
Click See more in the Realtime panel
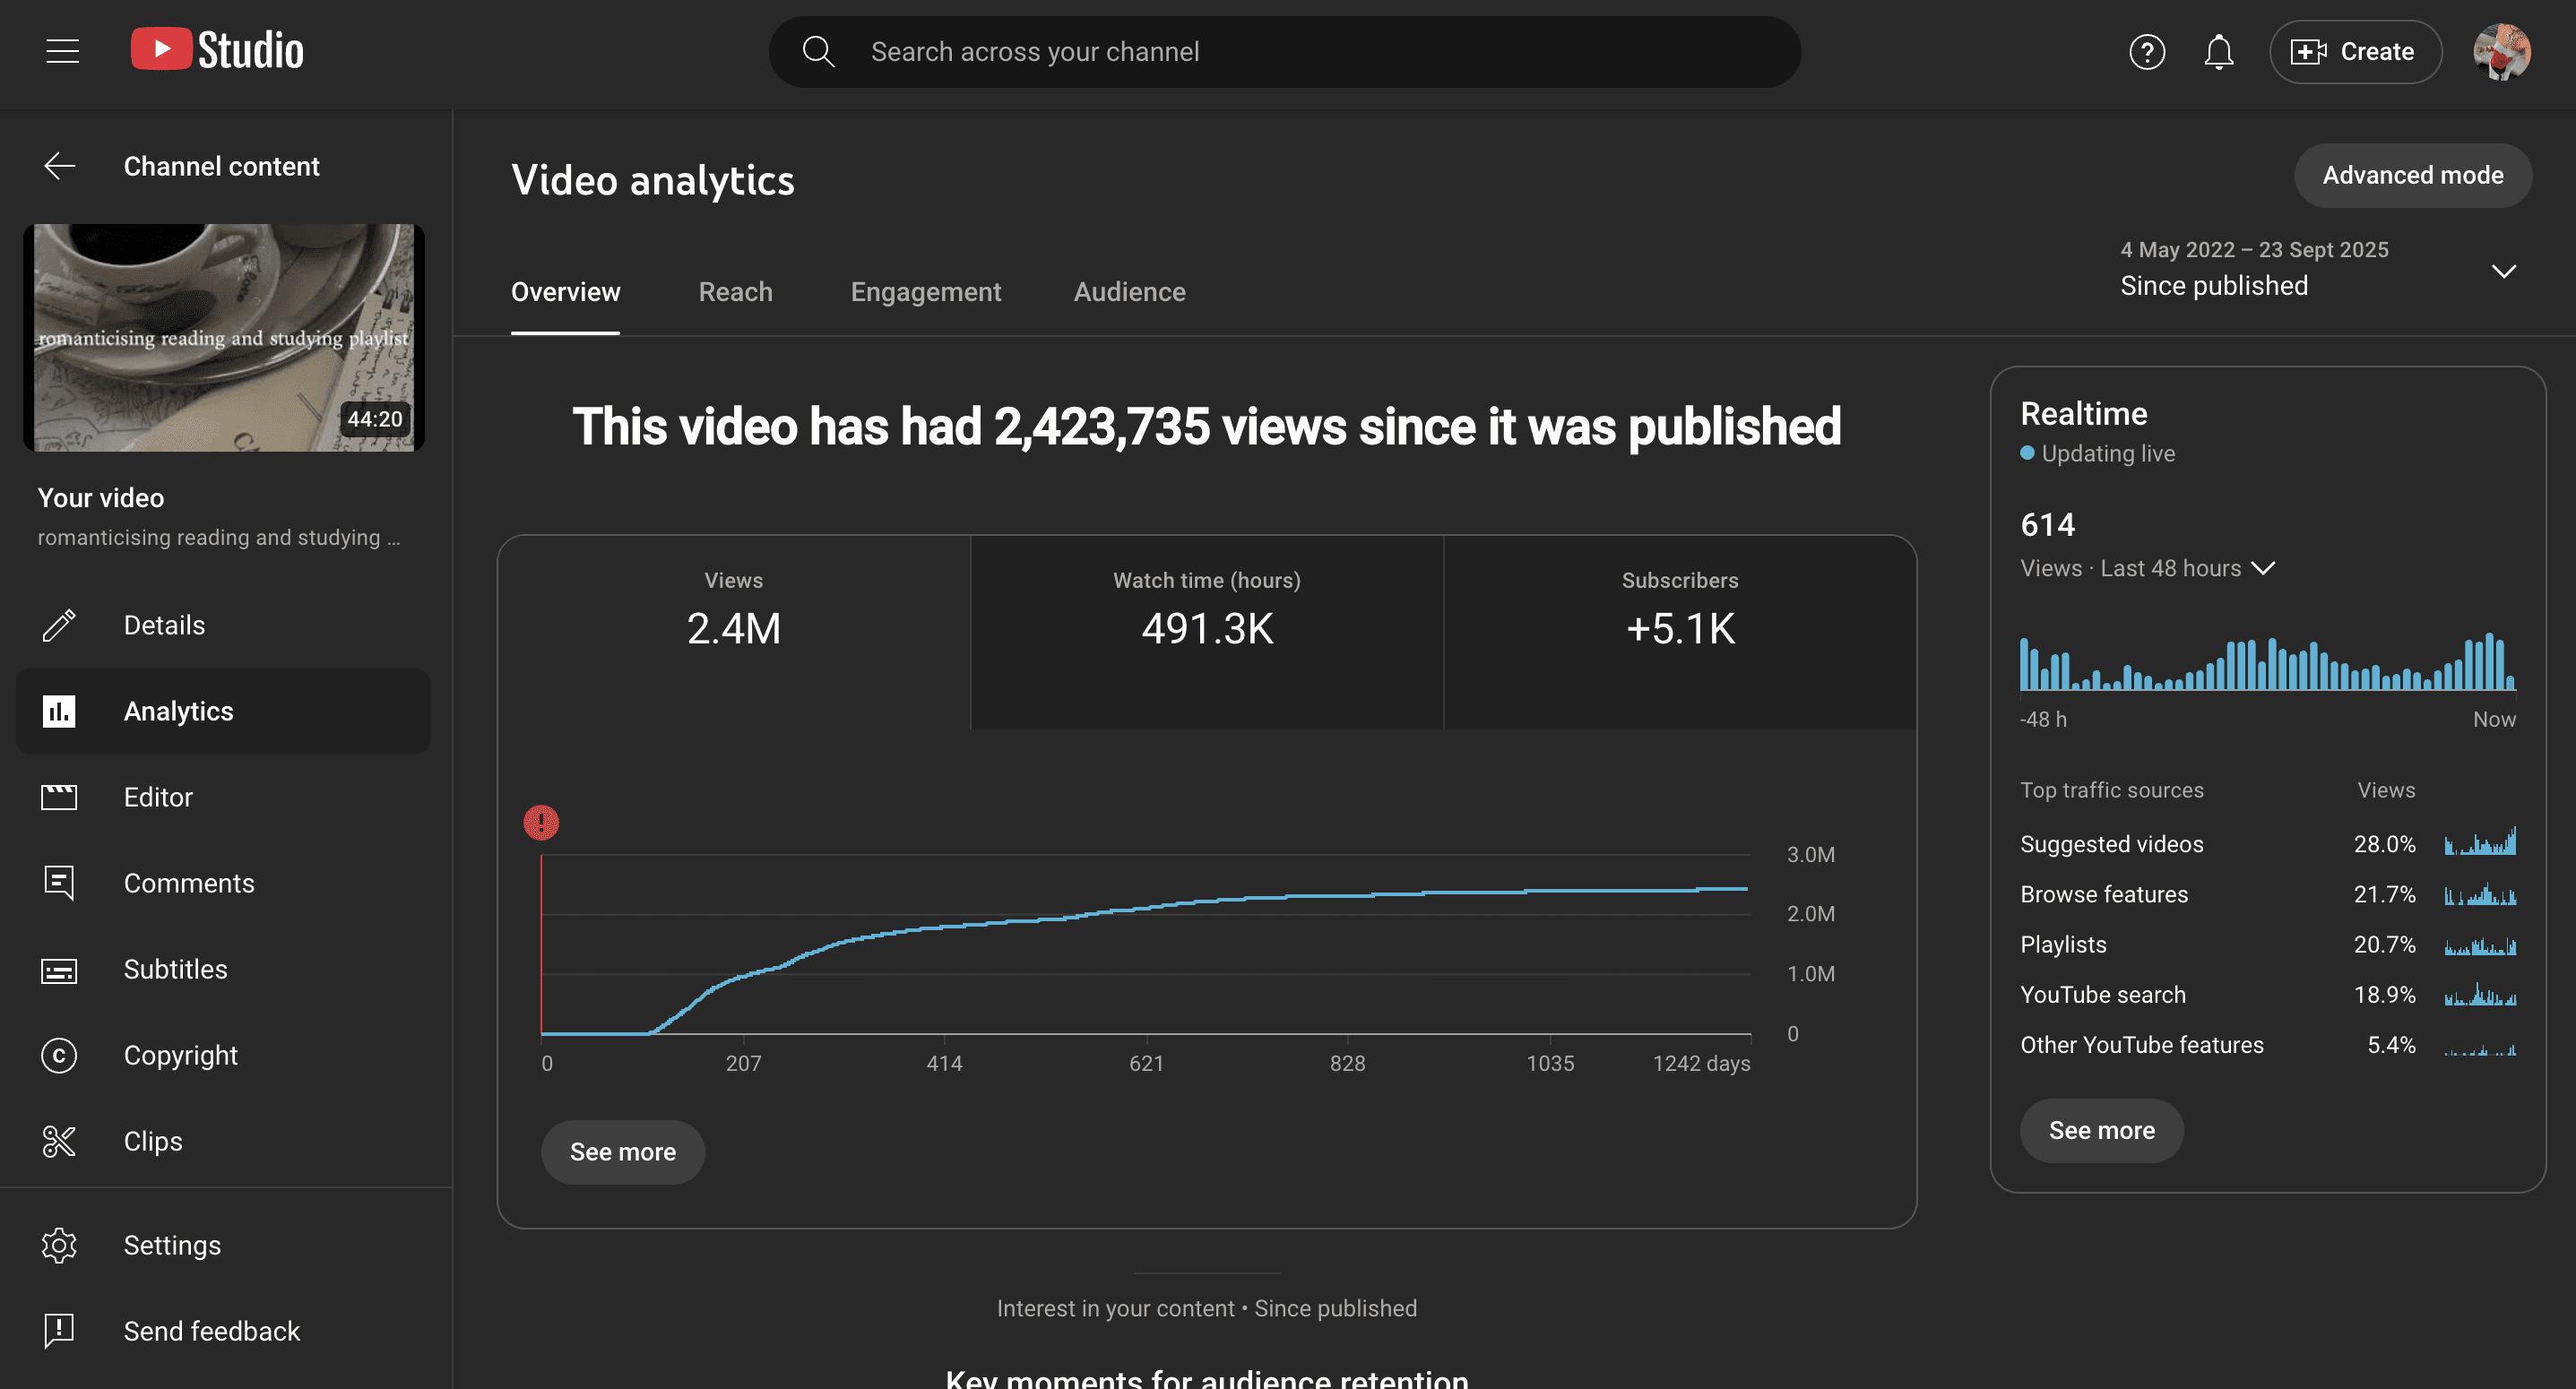tap(2101, 1130)
